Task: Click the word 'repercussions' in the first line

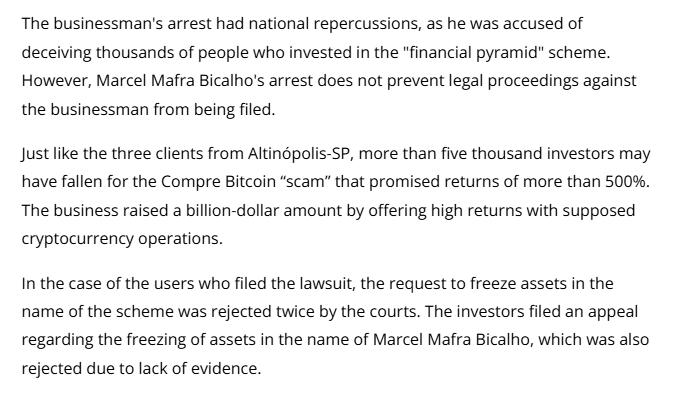Action: click(x=365, y=24)
